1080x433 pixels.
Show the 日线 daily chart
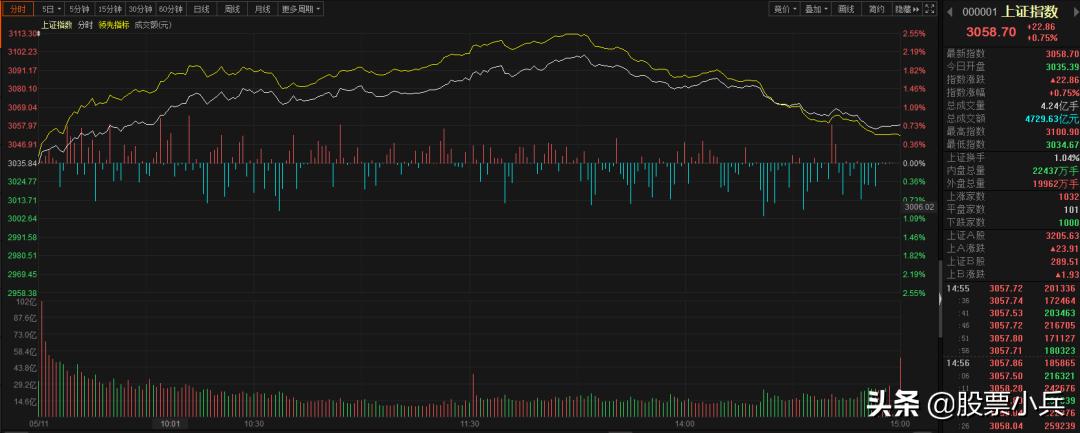click(x=201, y=9)
